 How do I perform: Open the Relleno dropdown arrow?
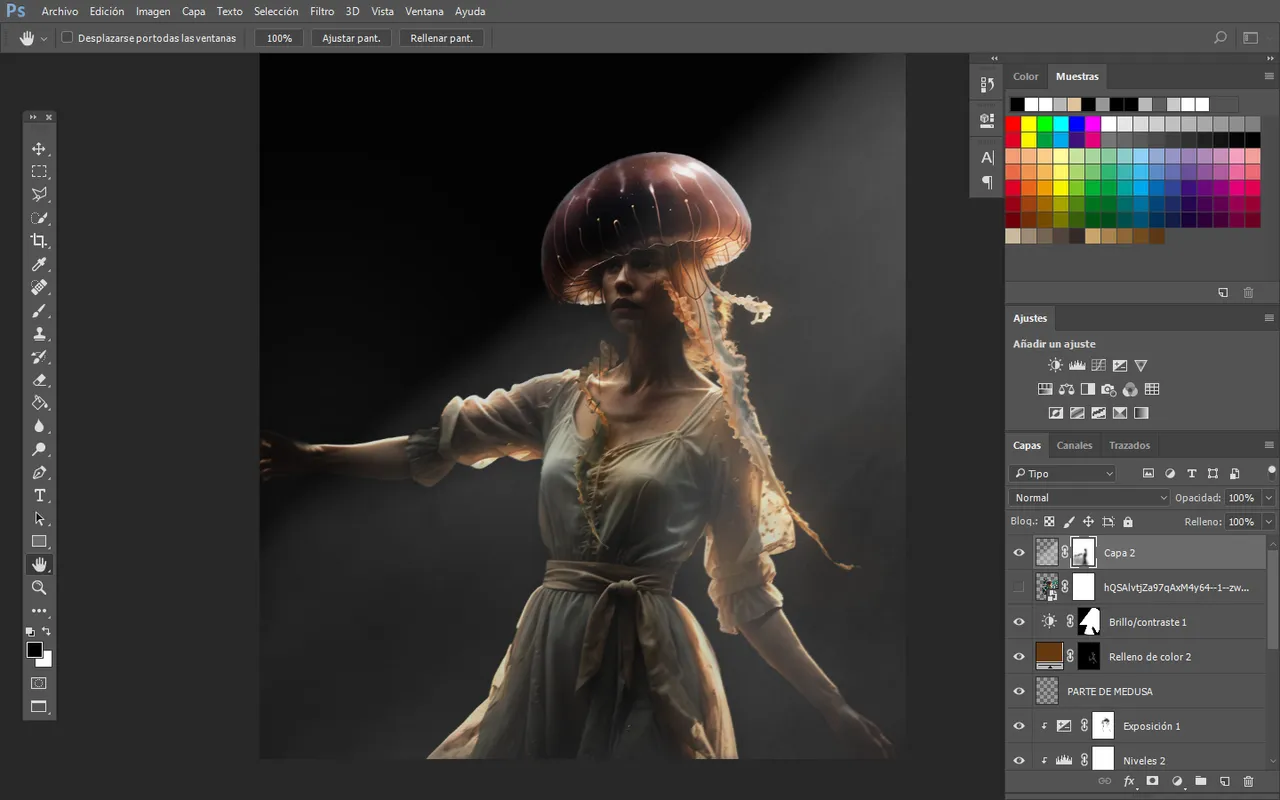[x=1269, y=522]
